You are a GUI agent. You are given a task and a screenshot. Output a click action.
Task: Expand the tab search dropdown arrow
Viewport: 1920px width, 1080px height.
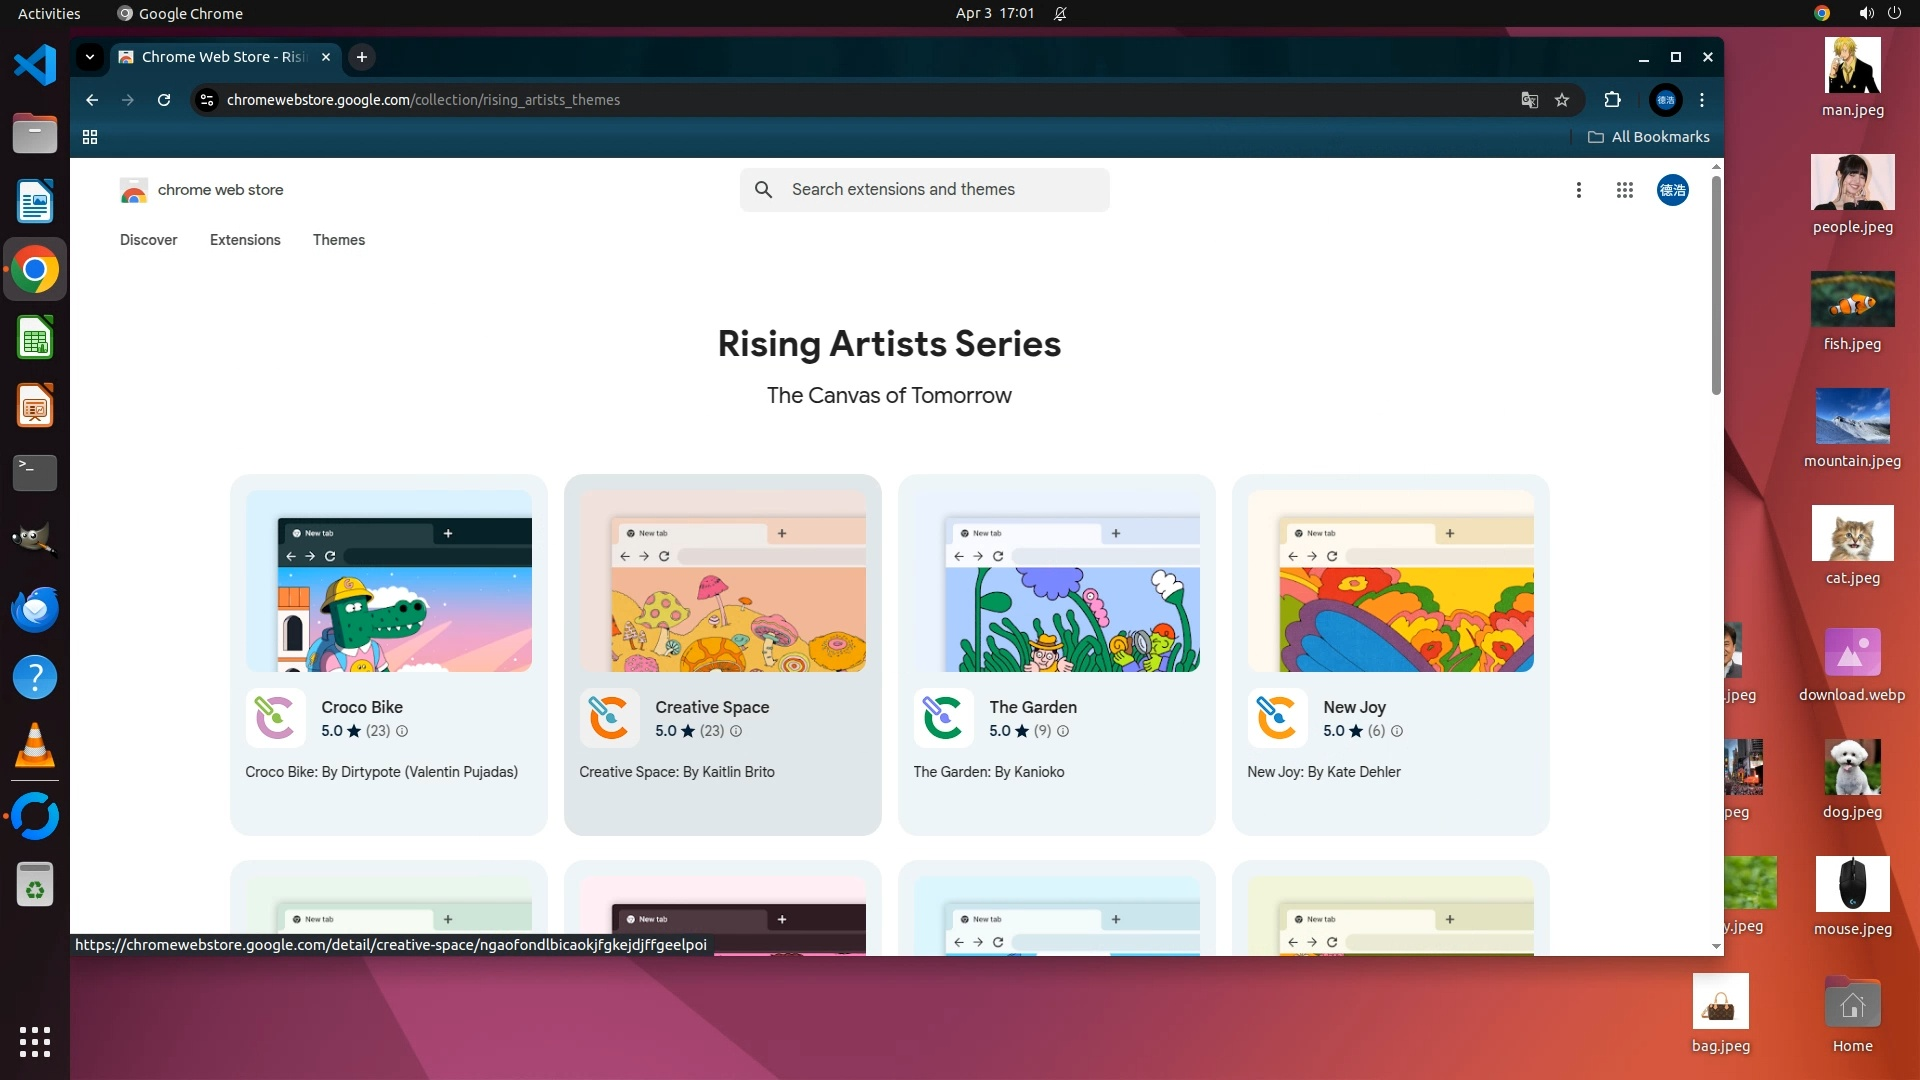click(x=90, y=57)
